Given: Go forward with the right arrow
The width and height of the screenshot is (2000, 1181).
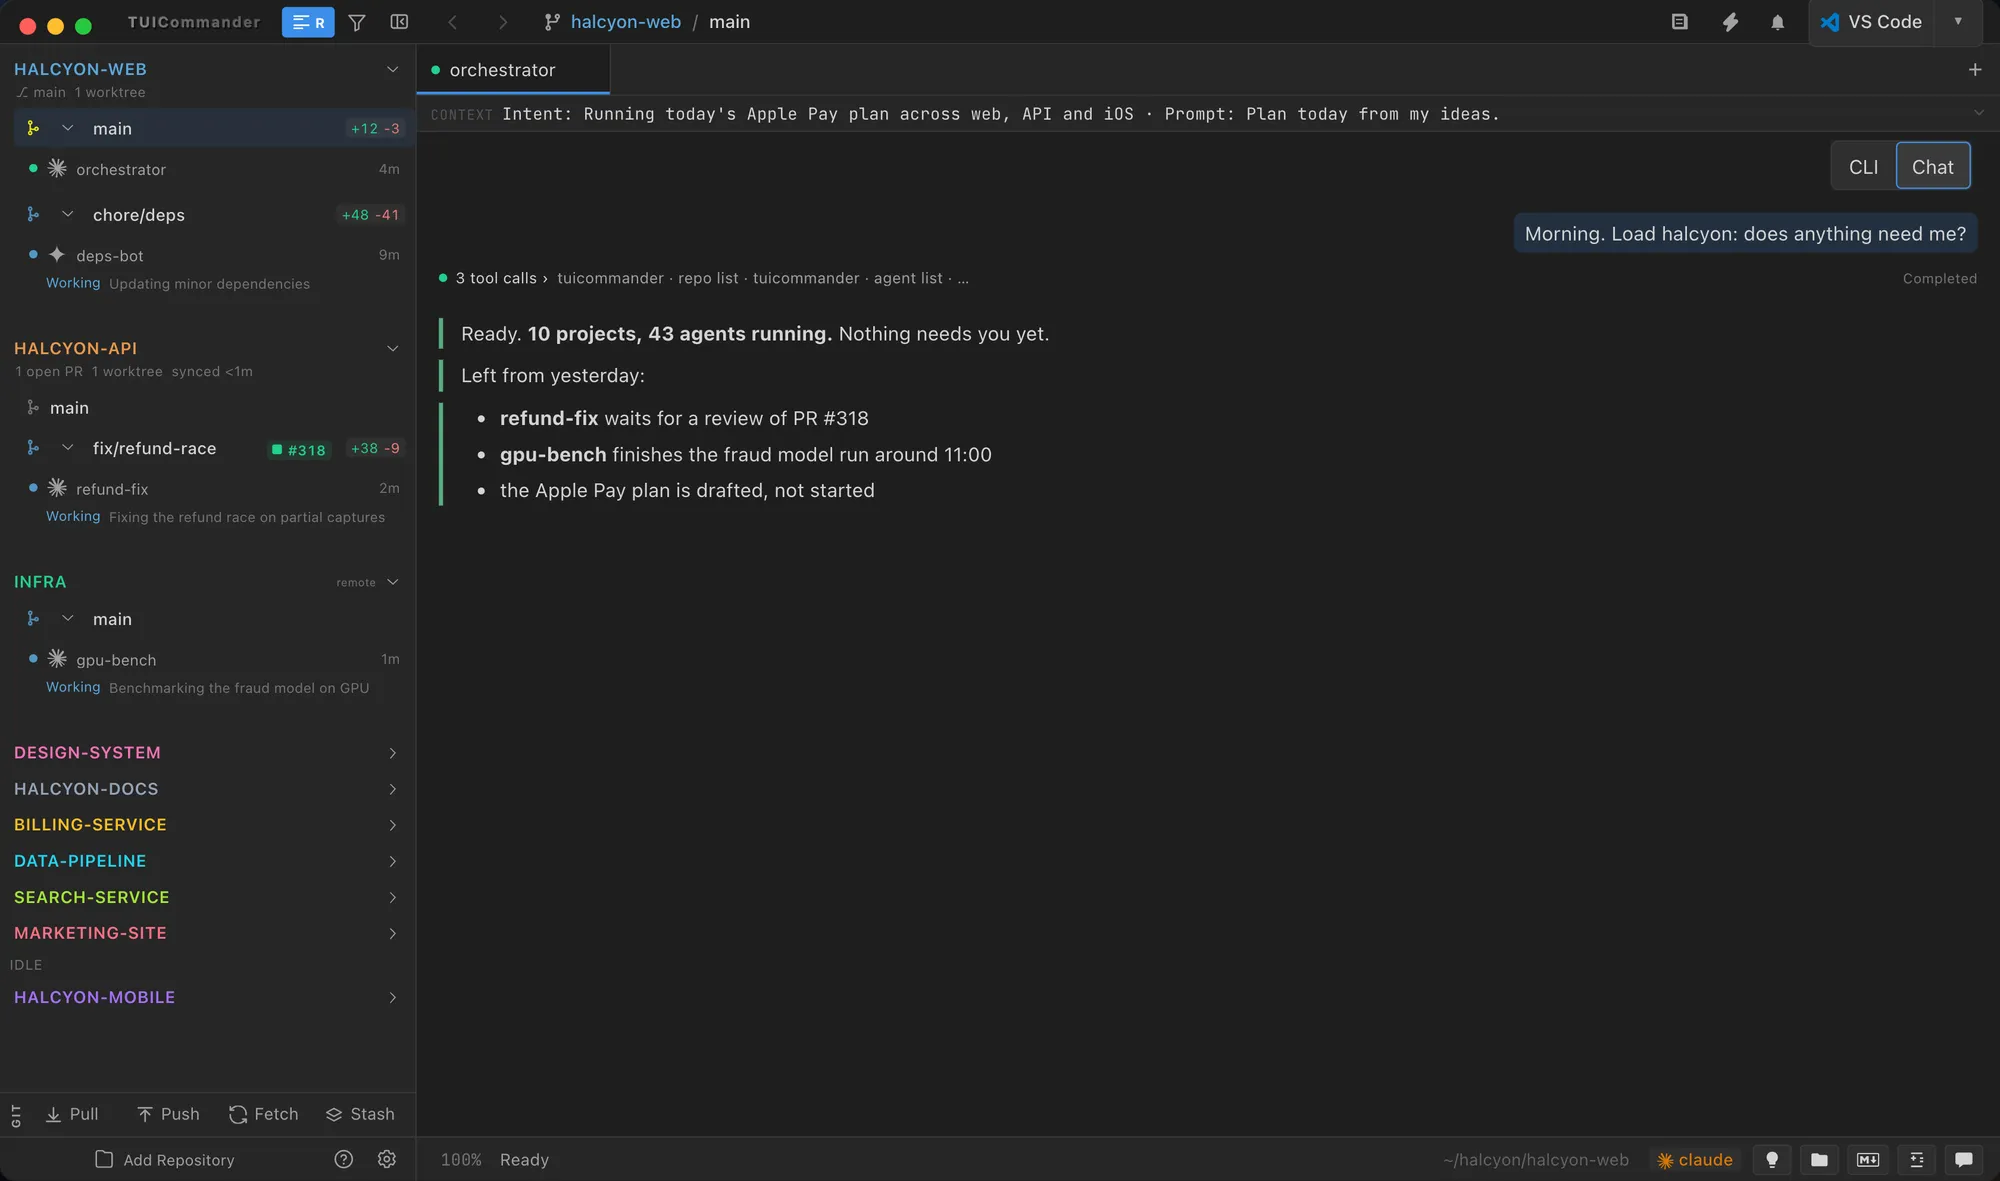Looking at the screenshot, I should 502,22.
